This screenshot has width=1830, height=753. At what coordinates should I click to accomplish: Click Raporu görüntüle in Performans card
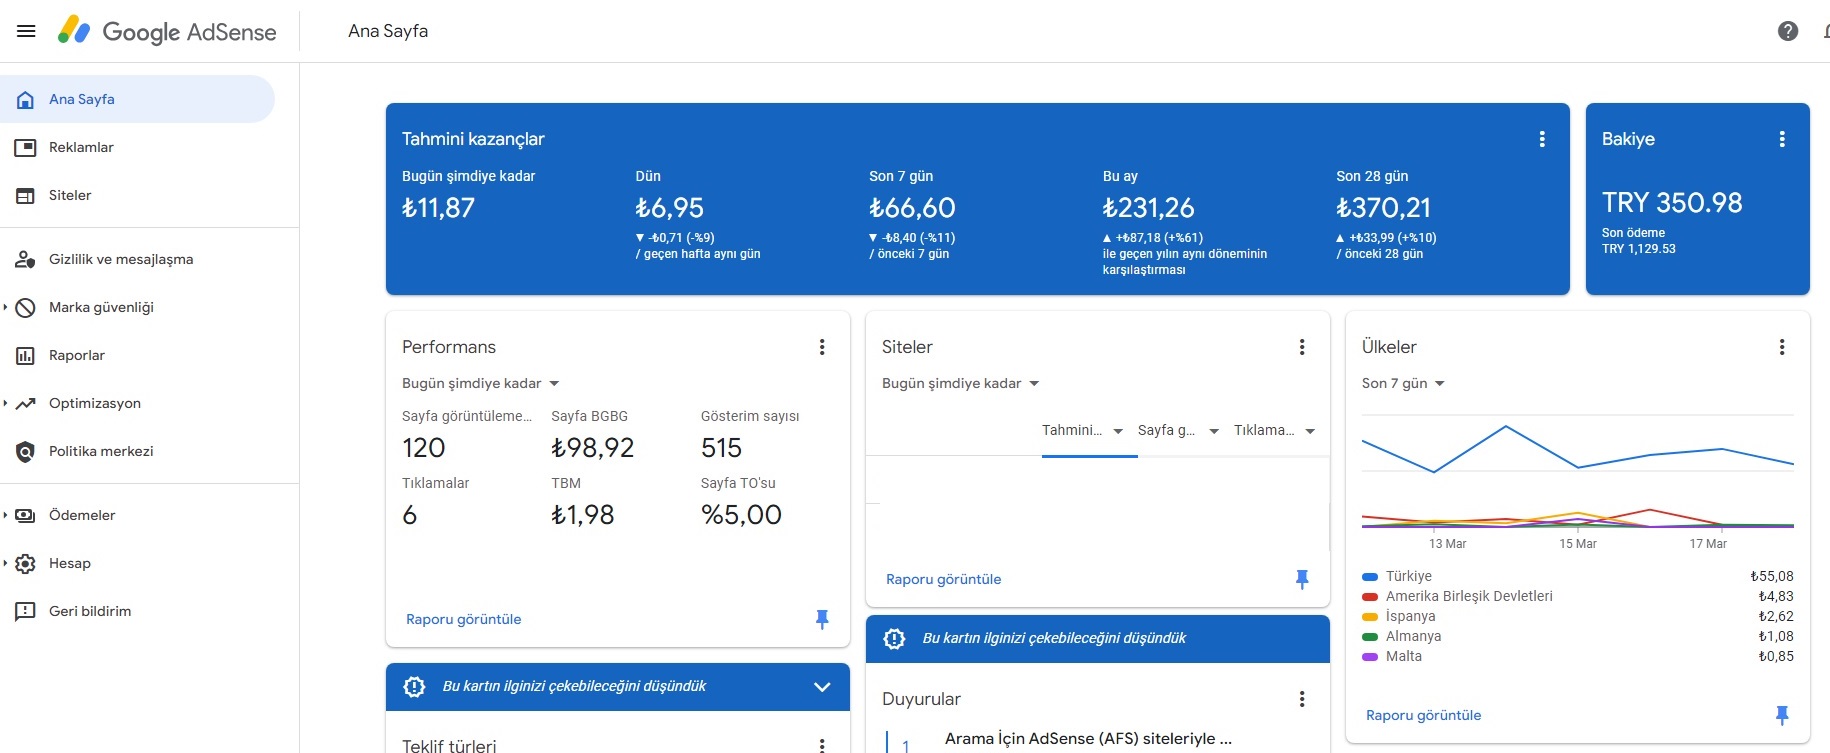[464, 619]
